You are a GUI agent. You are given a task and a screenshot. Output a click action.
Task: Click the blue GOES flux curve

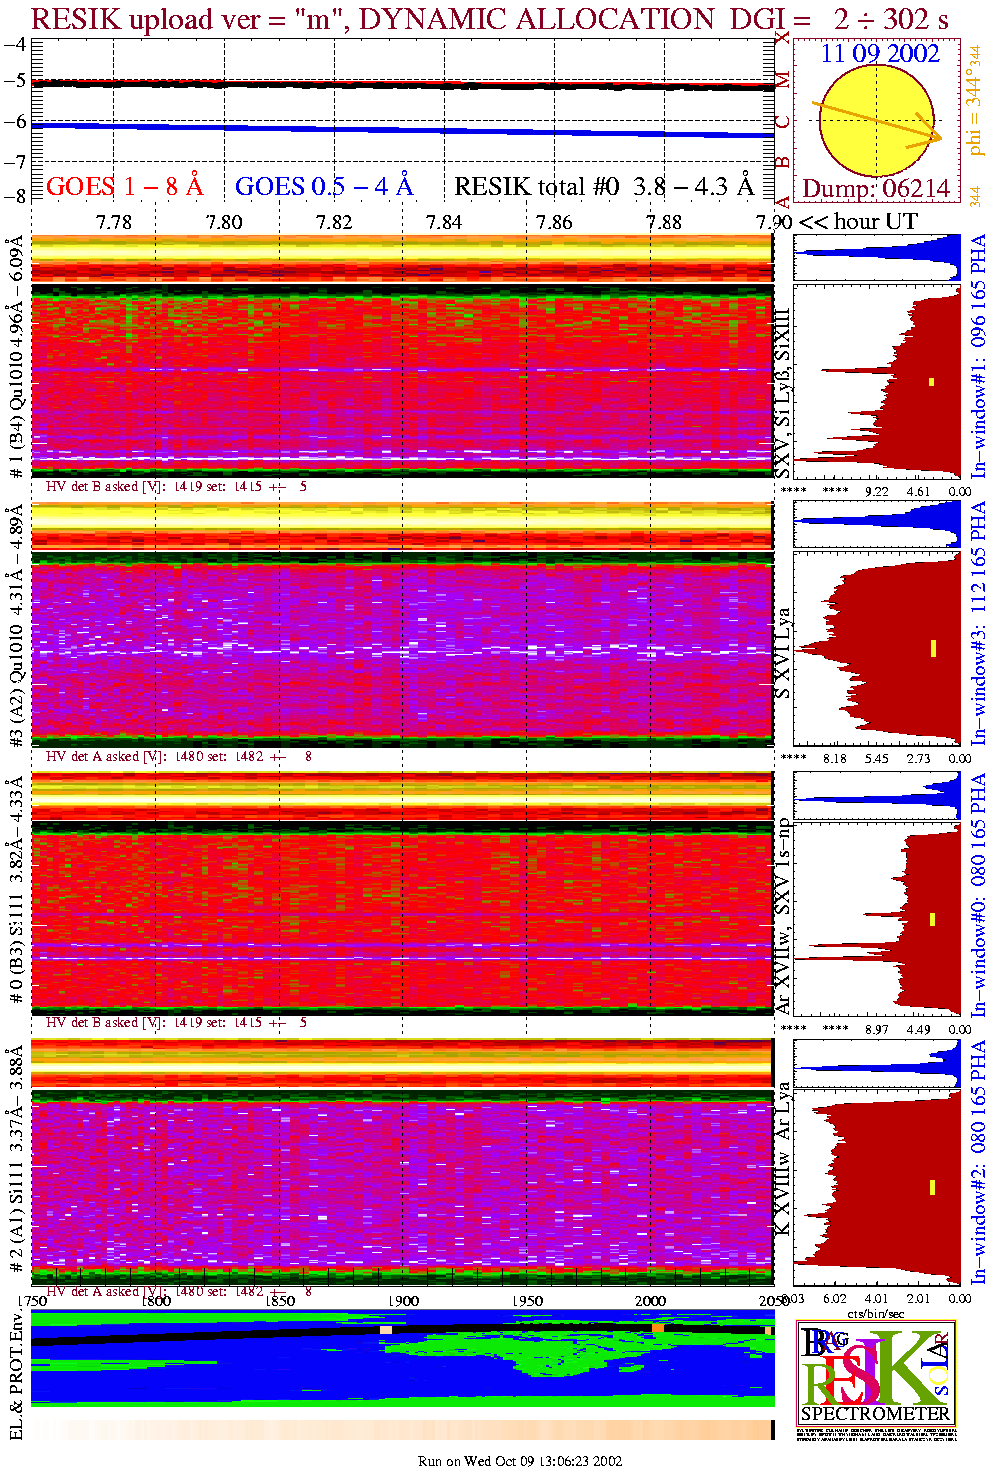pos(400,130)
